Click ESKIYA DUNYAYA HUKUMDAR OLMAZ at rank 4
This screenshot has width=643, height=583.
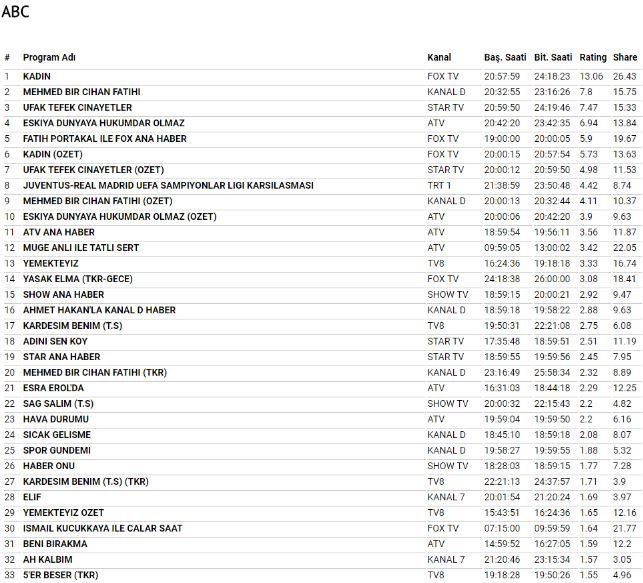95,123
